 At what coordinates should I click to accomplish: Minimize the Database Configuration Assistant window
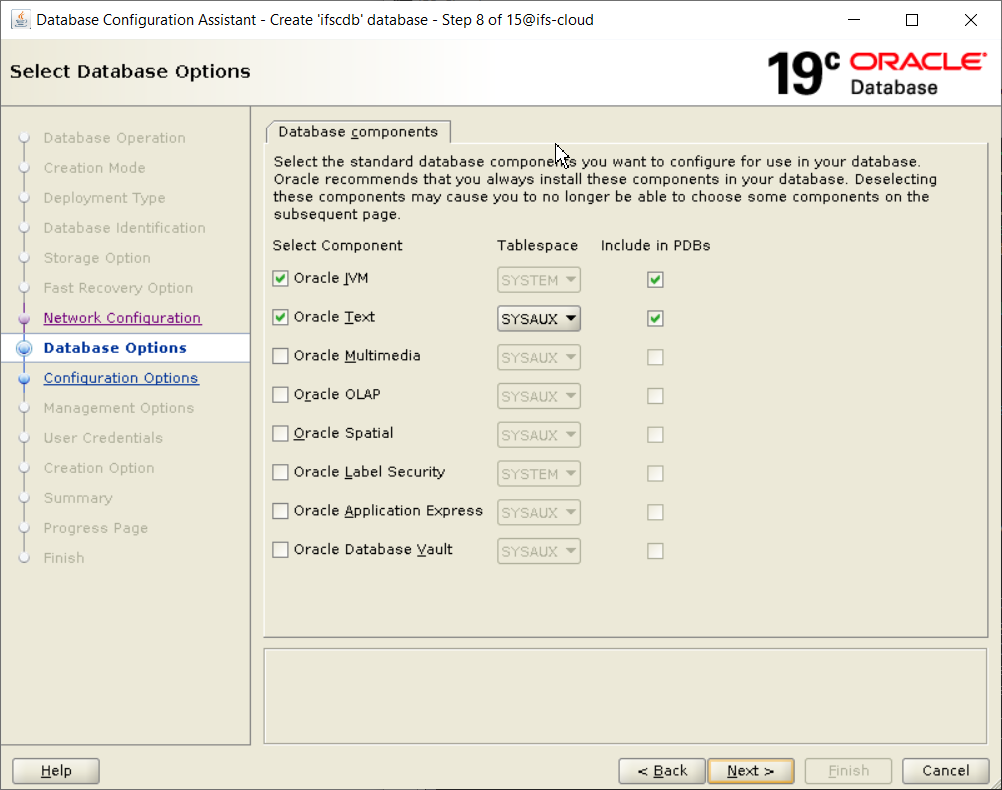pos(854,20)
